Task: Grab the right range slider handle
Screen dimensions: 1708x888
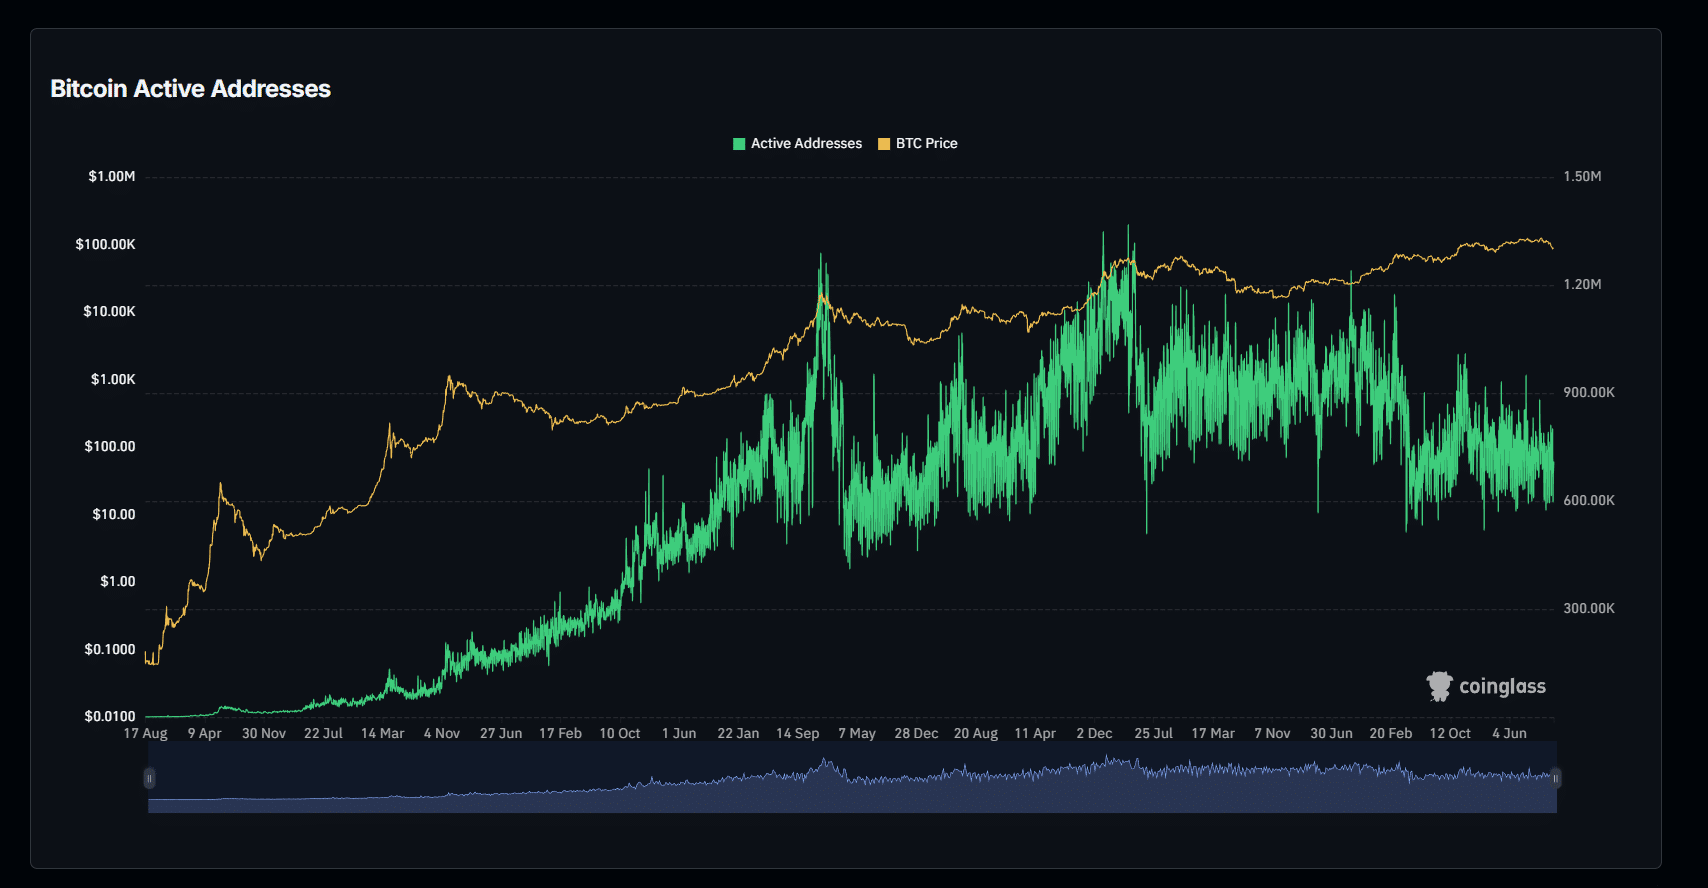Action: point(1555,778)
